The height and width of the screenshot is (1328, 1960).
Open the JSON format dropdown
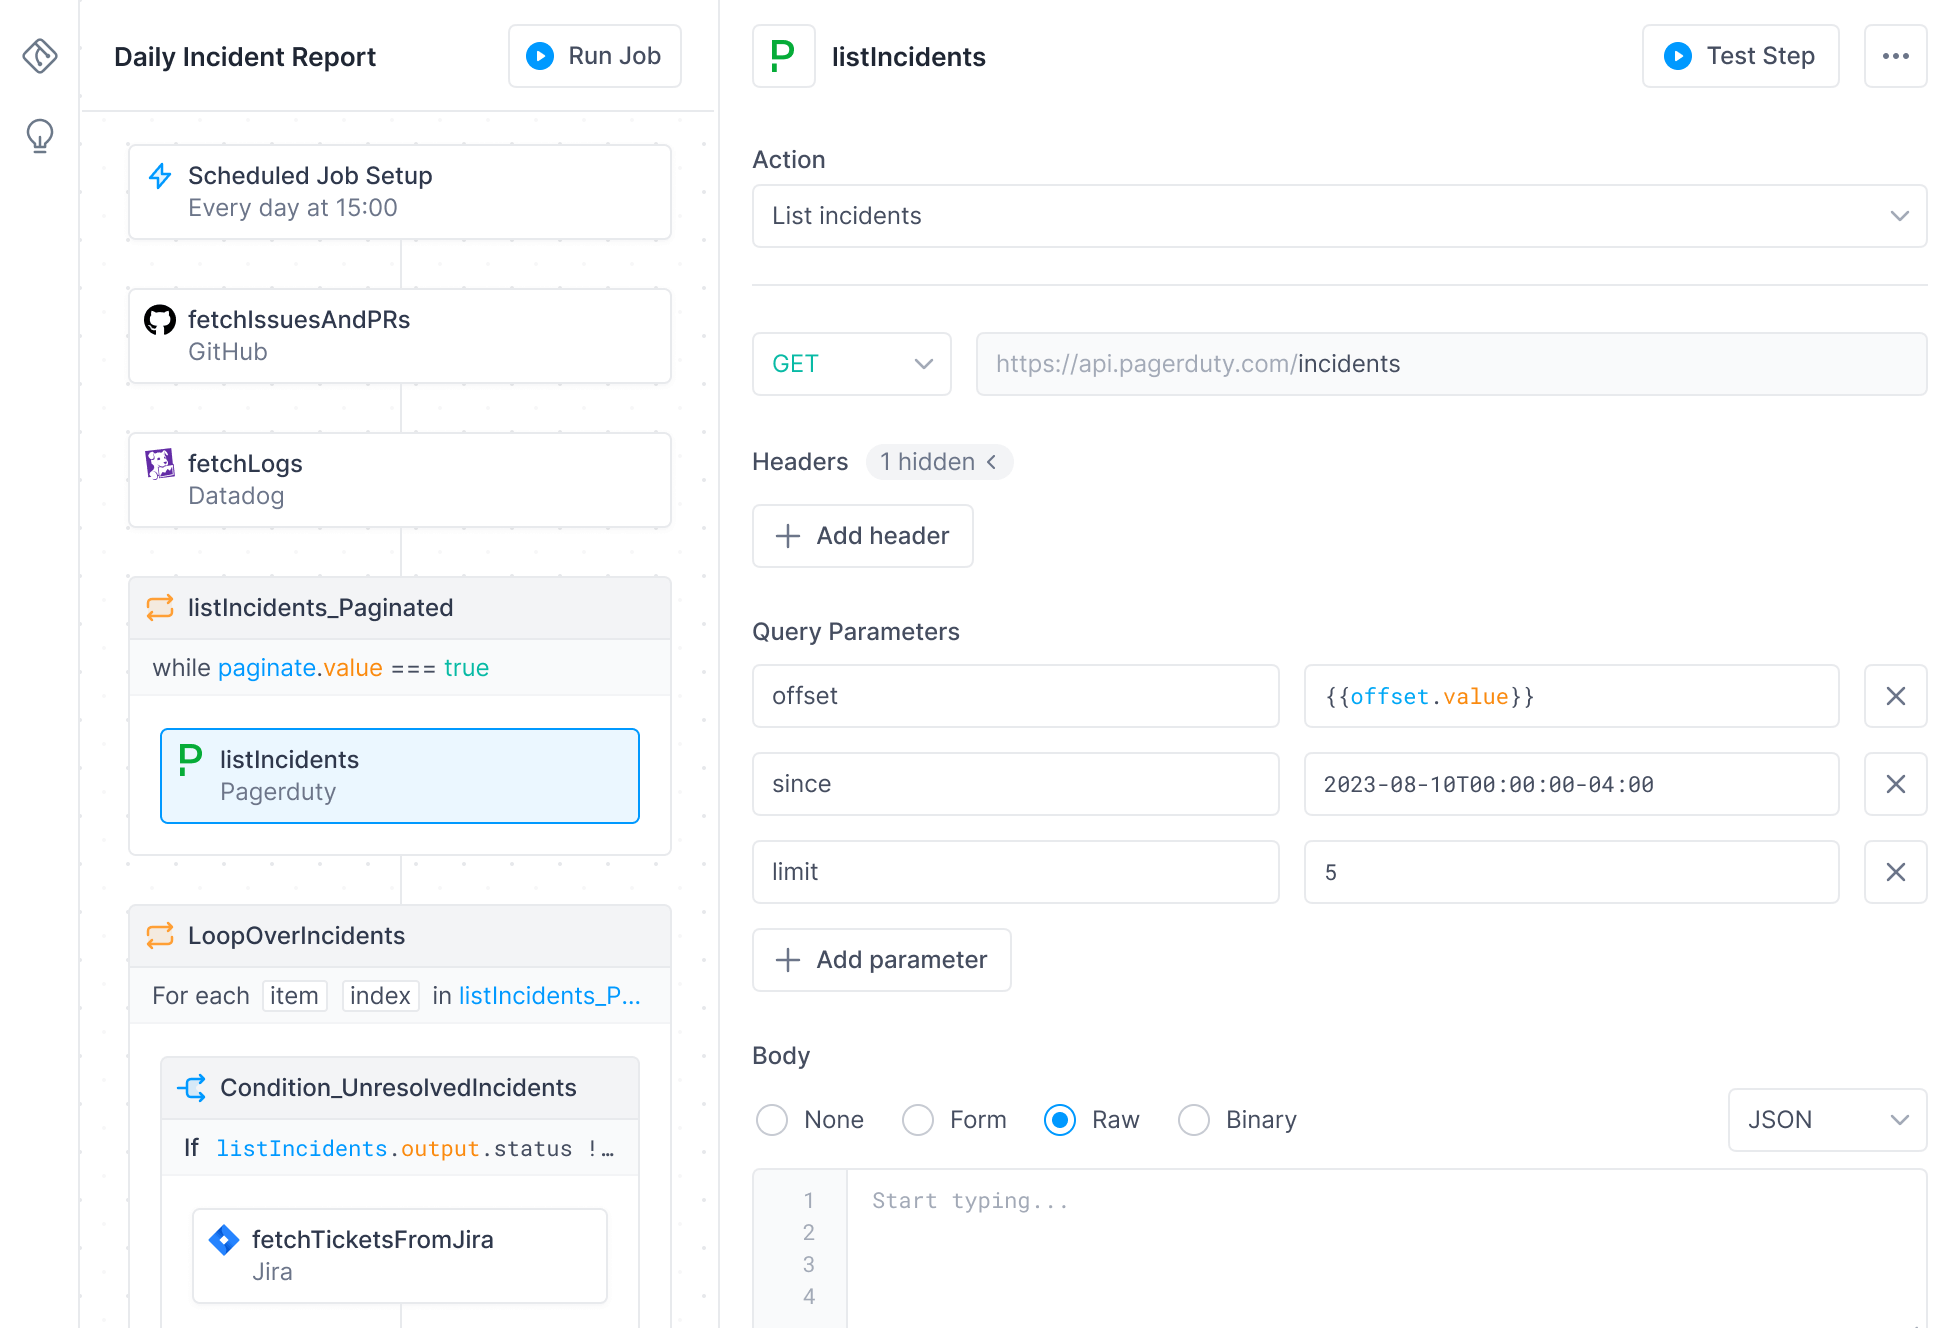(1827, 1120)
